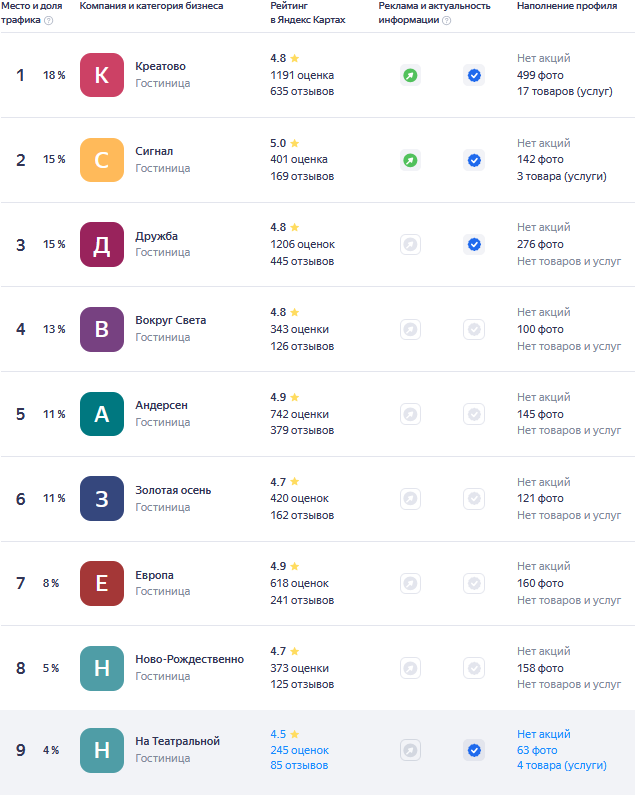Open the '85 отзывов' link for На Театральной

299,766
